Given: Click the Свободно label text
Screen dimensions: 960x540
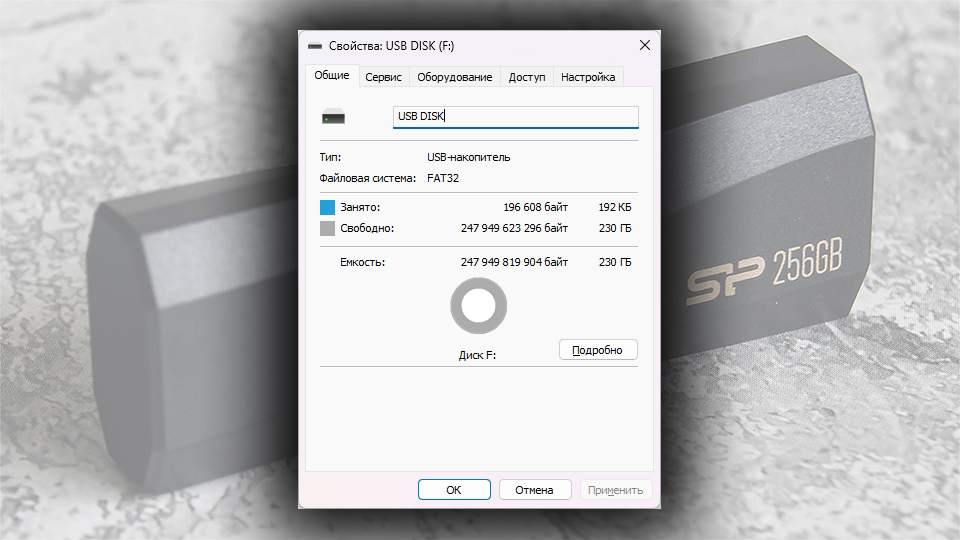Looking at the screenshot, I should (367, 228).
